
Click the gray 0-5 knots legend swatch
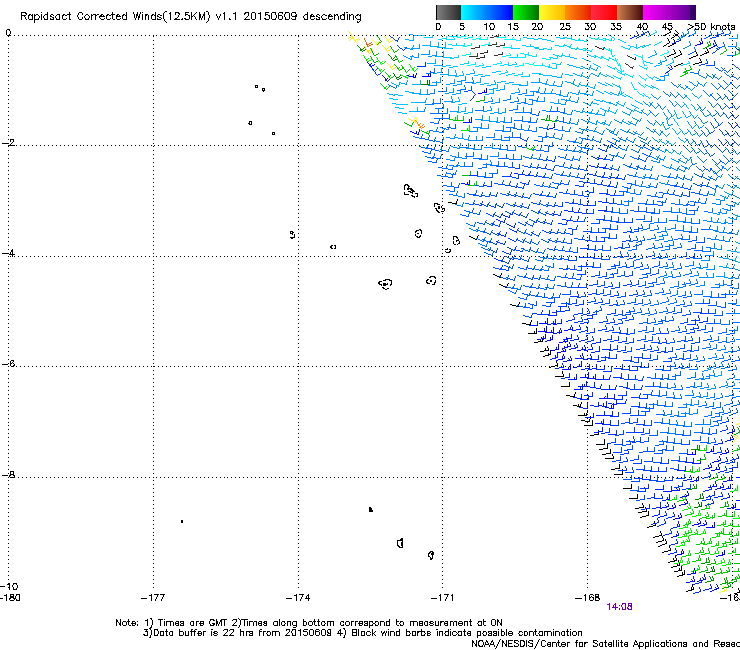448,12
